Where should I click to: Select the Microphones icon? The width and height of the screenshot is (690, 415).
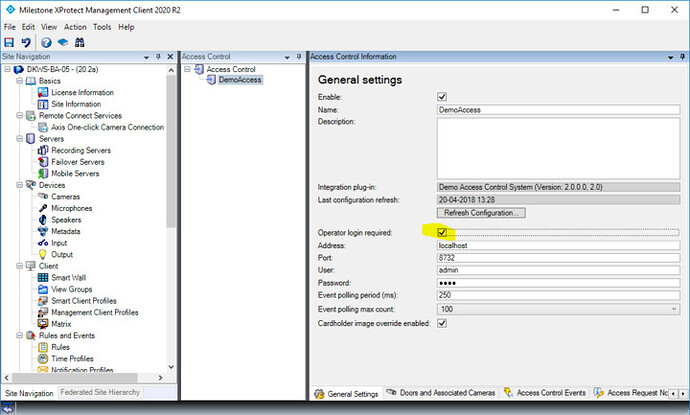tap(43, 208)
